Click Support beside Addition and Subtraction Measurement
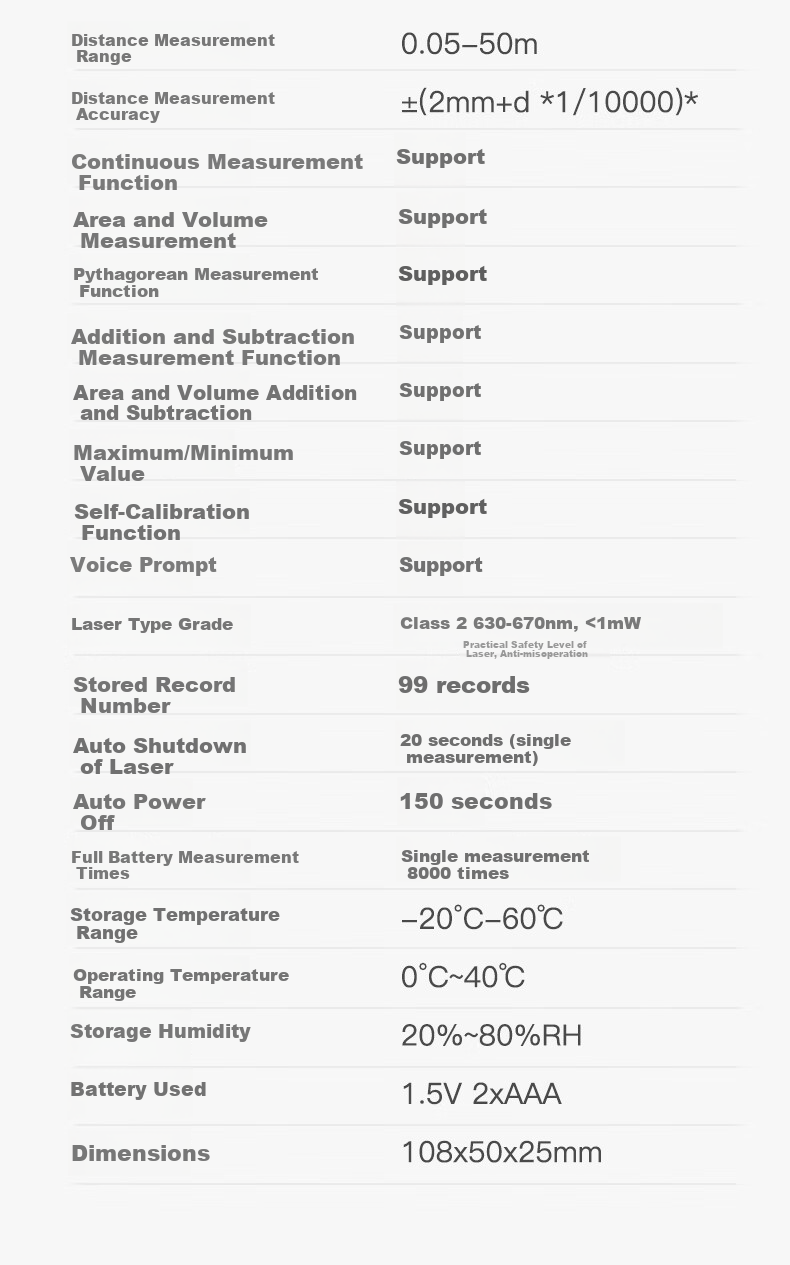The width and height of the screenshot is (790, 1265). 440,332
